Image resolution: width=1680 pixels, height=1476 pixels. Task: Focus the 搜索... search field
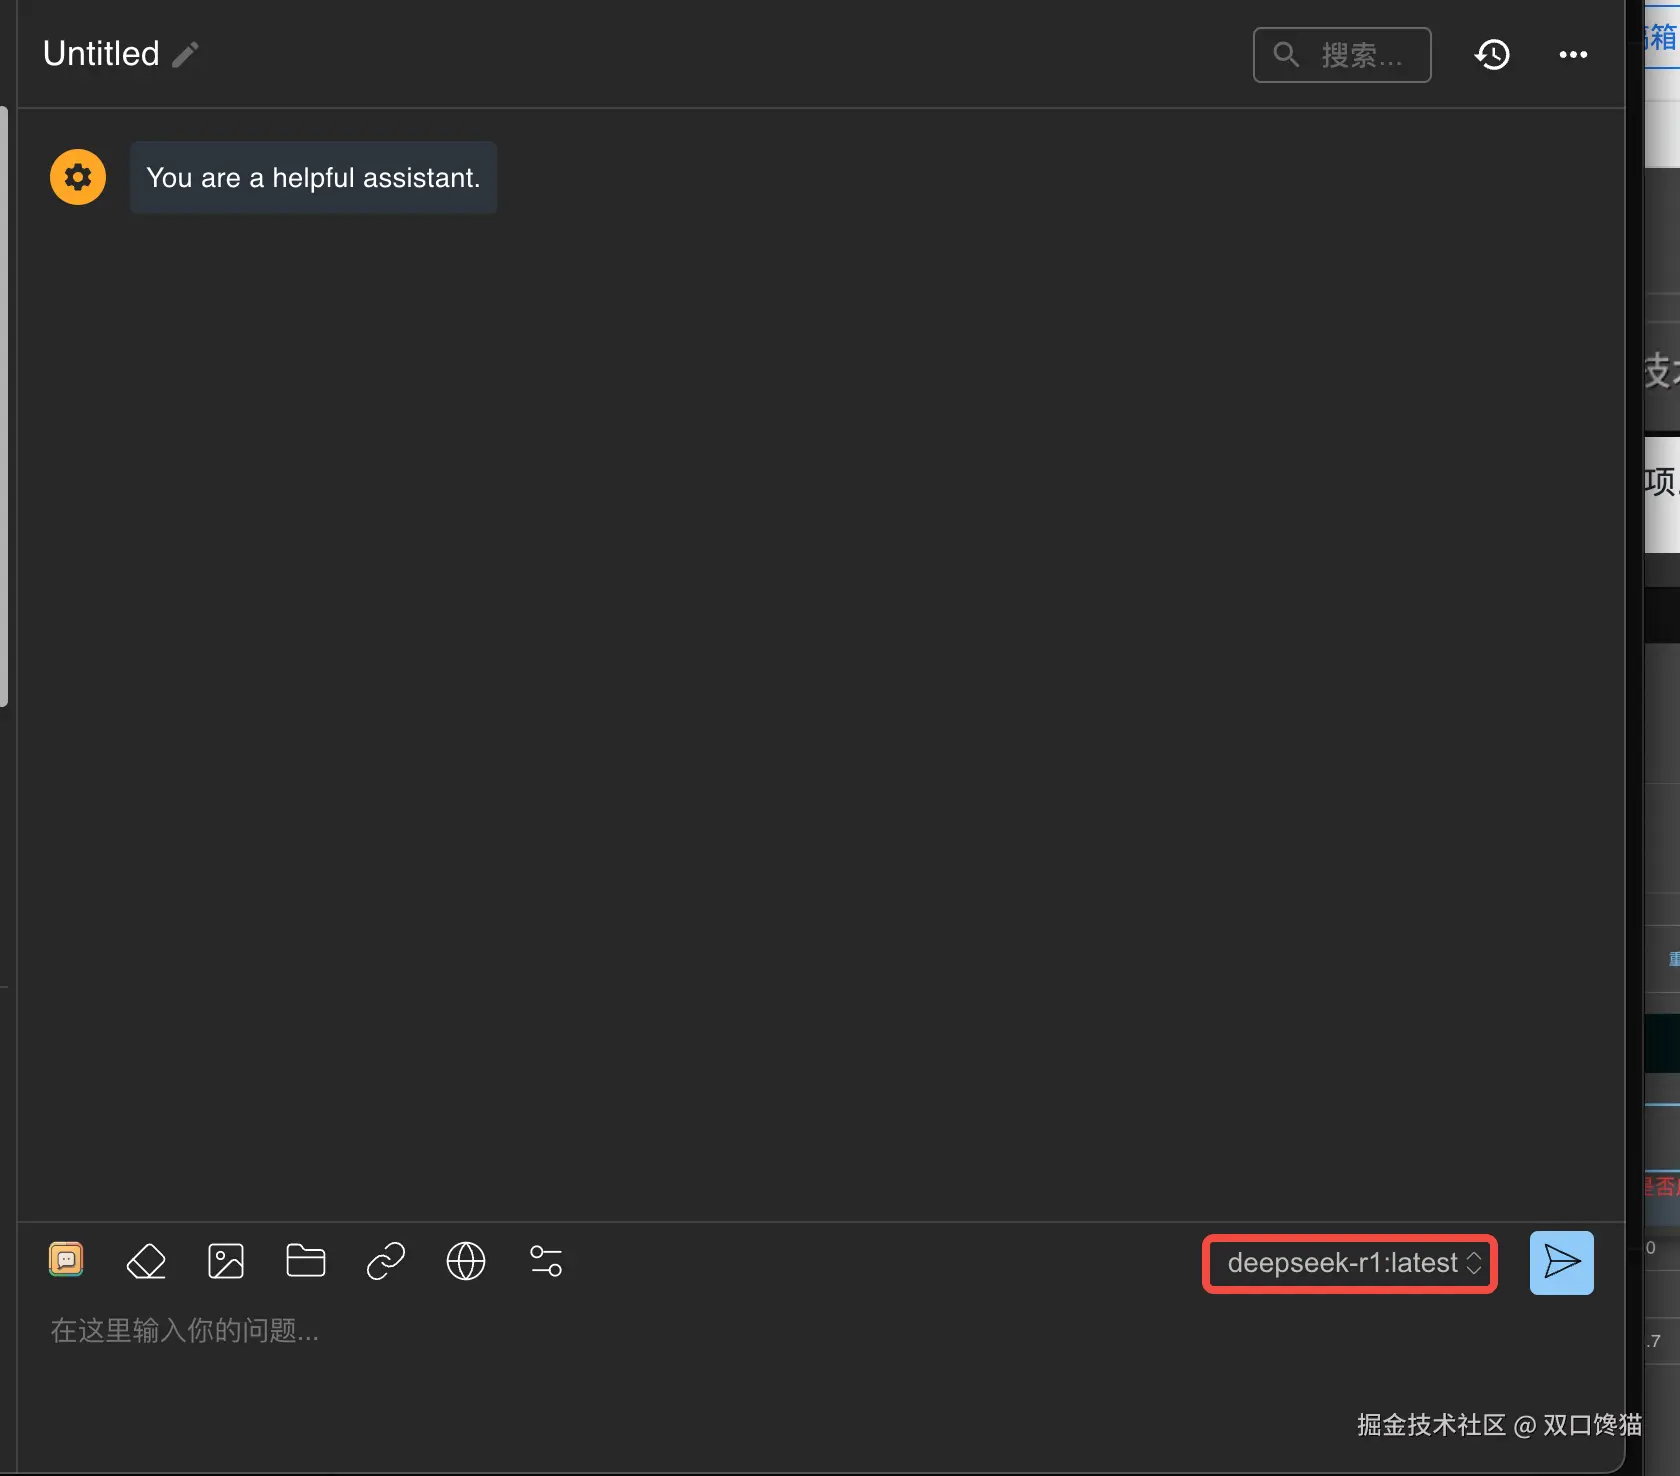(x=1342, y=55)
